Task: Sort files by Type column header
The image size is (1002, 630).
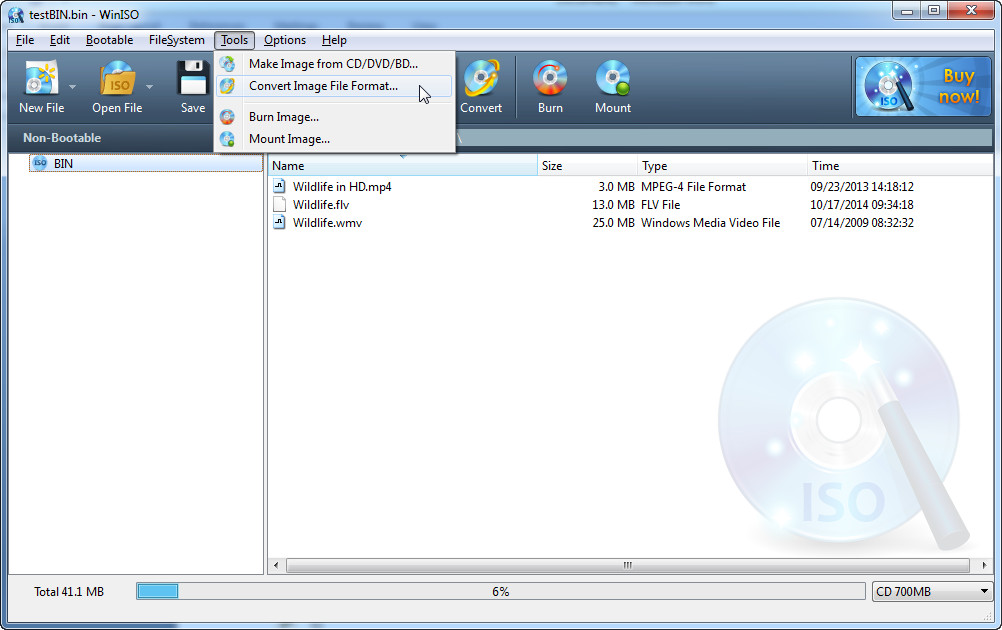Action: click(x=723, y=165)
